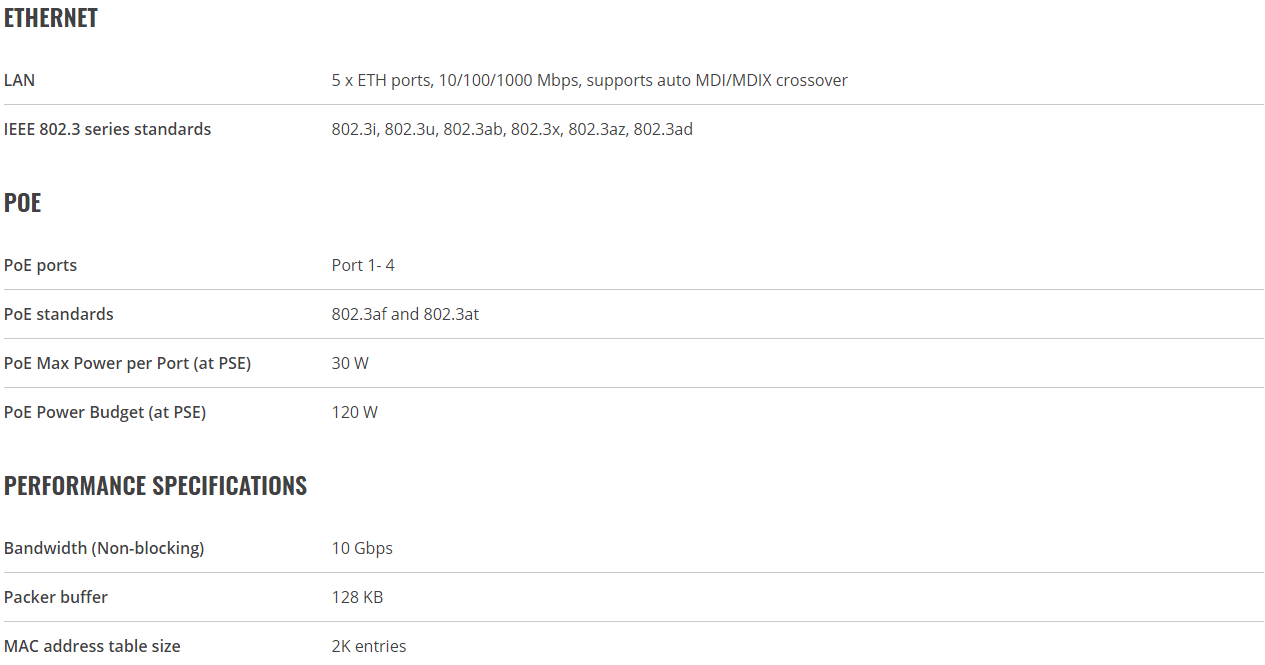Click the Port 1- 4 value
The height and width of the screenshot is (665, 1265).
point(363,265)
